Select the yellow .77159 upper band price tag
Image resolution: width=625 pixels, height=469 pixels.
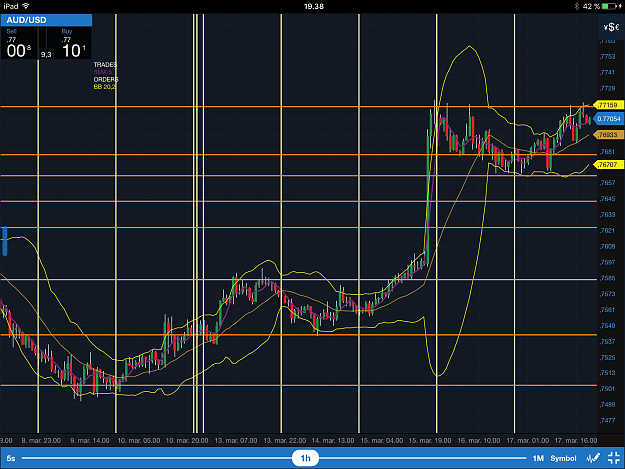pyautogui.click(x=608, y=105)
